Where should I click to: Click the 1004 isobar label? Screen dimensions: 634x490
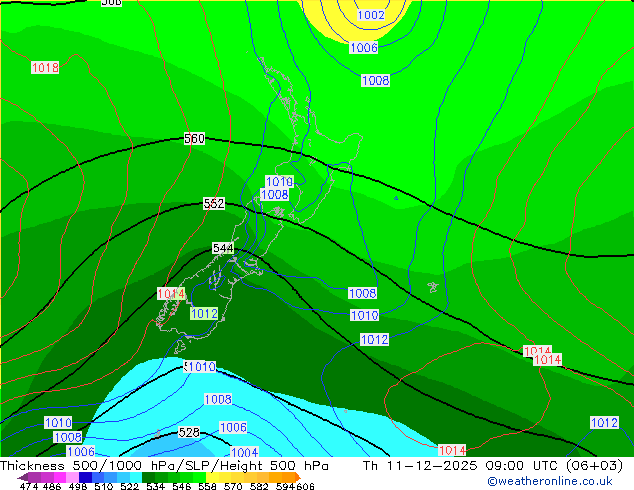coord(244,452)
